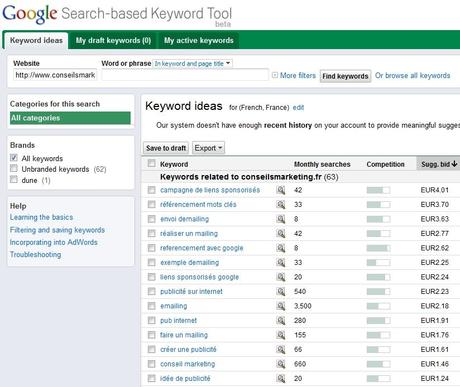460x387 pixels.
Task: Toggle the All keywords brand checkbox
Action: pos(14,158)
